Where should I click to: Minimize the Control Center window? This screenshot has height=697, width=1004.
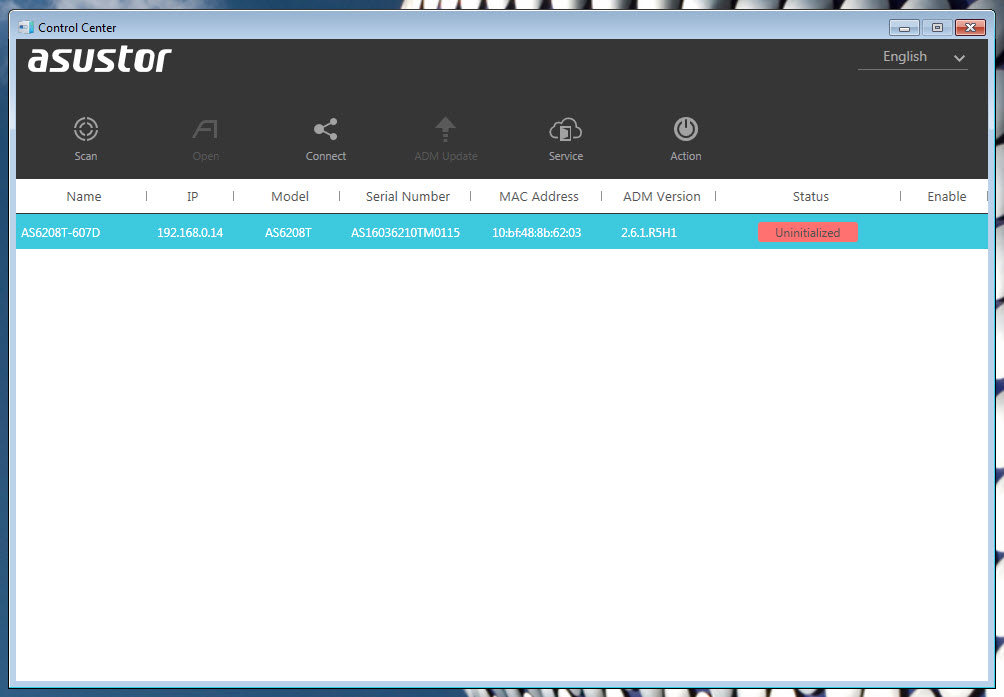click(904, 28)
